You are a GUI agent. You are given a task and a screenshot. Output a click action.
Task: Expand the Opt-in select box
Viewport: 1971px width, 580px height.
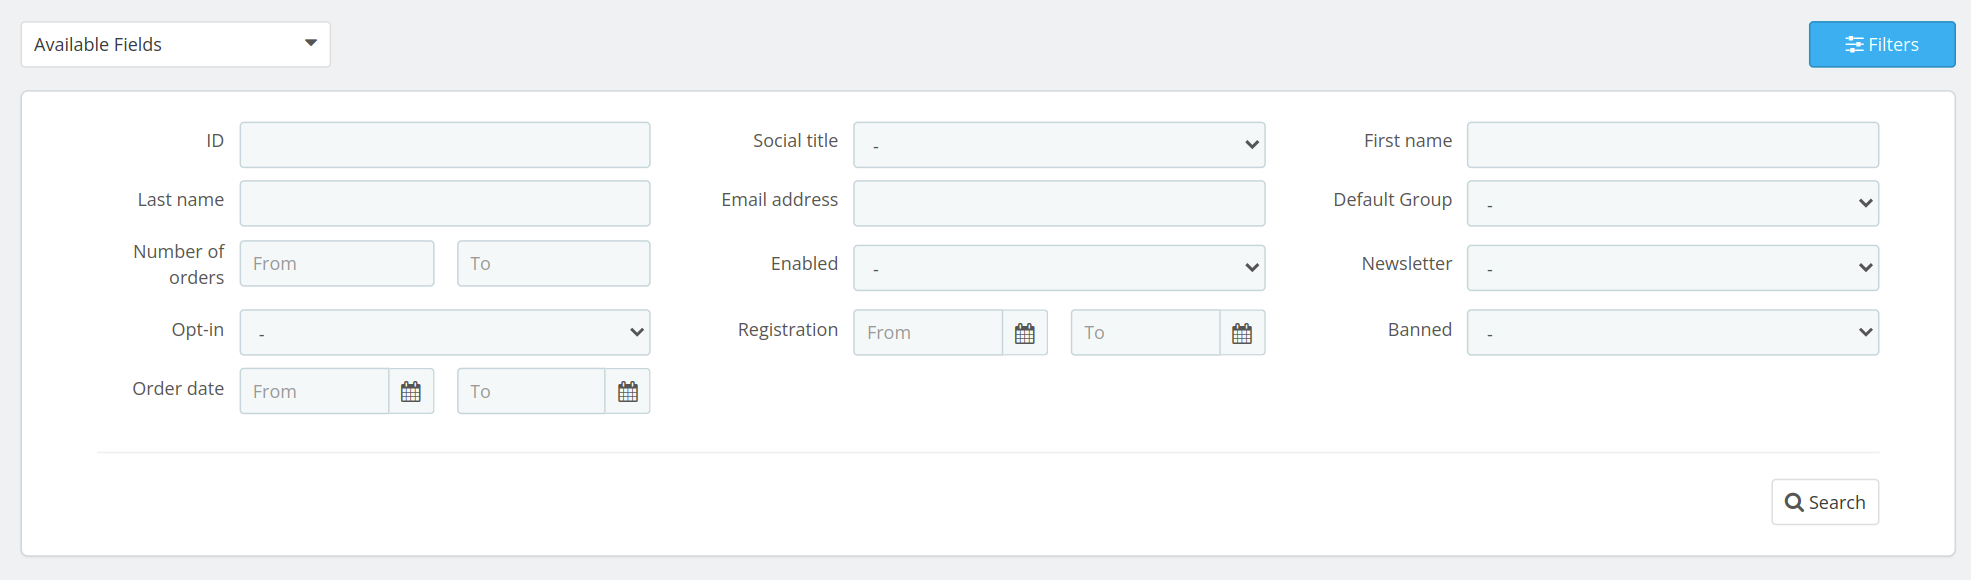point(445,333)
